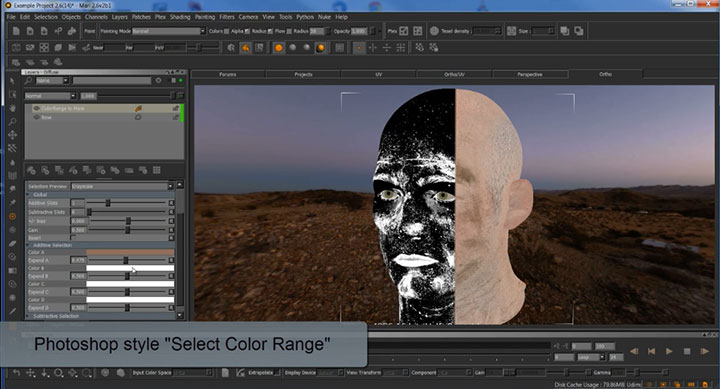Click the pin tool in left toolbar

pyautogui.click(x=12, y=203)
